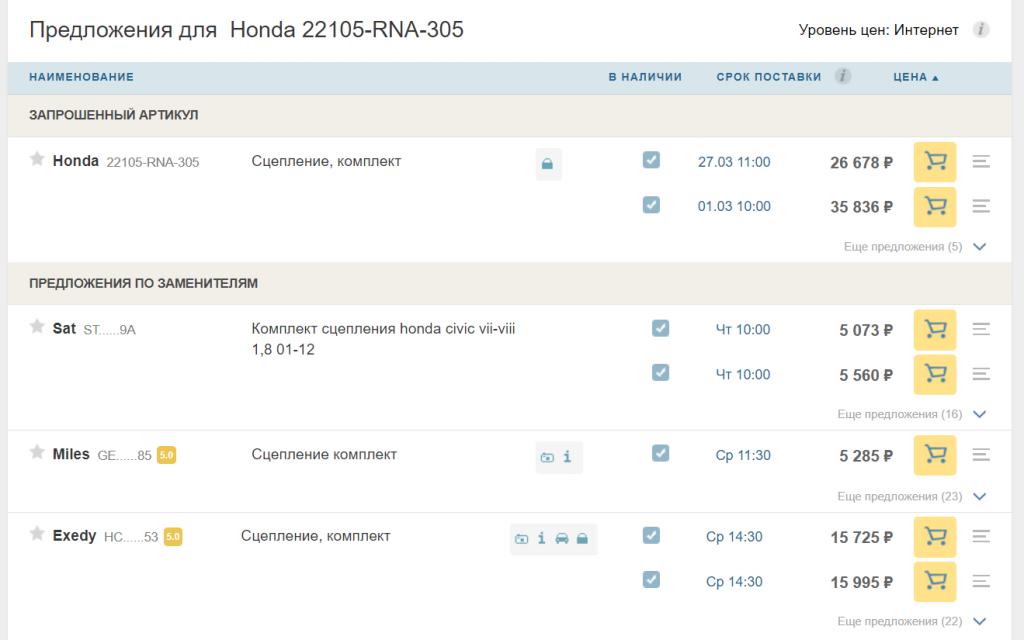
Task: Open the options menu for the 15 995 ₽ offer
Action: click(x=981, y=581)
